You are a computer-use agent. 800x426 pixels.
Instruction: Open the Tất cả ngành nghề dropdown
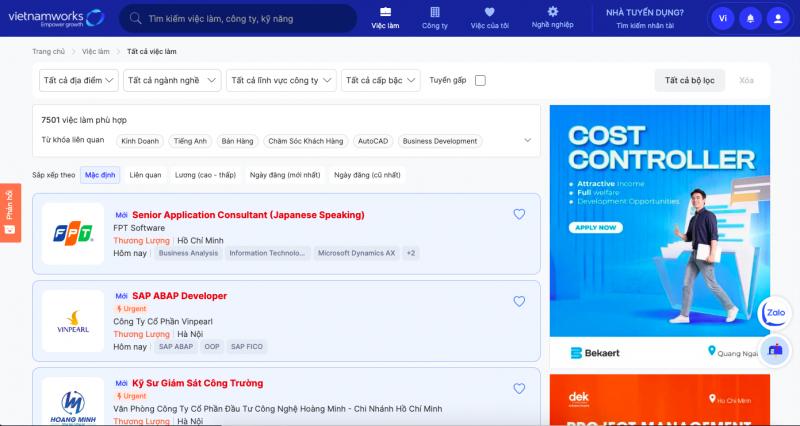click(x=172, y=81)
